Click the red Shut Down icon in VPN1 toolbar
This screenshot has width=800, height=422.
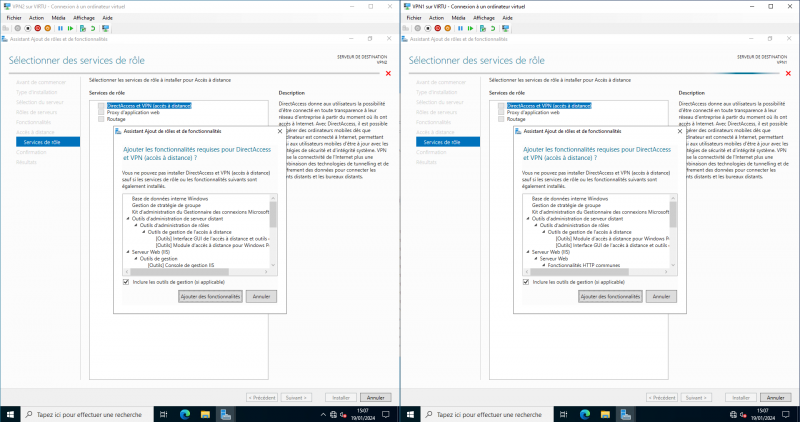(438, 29)
